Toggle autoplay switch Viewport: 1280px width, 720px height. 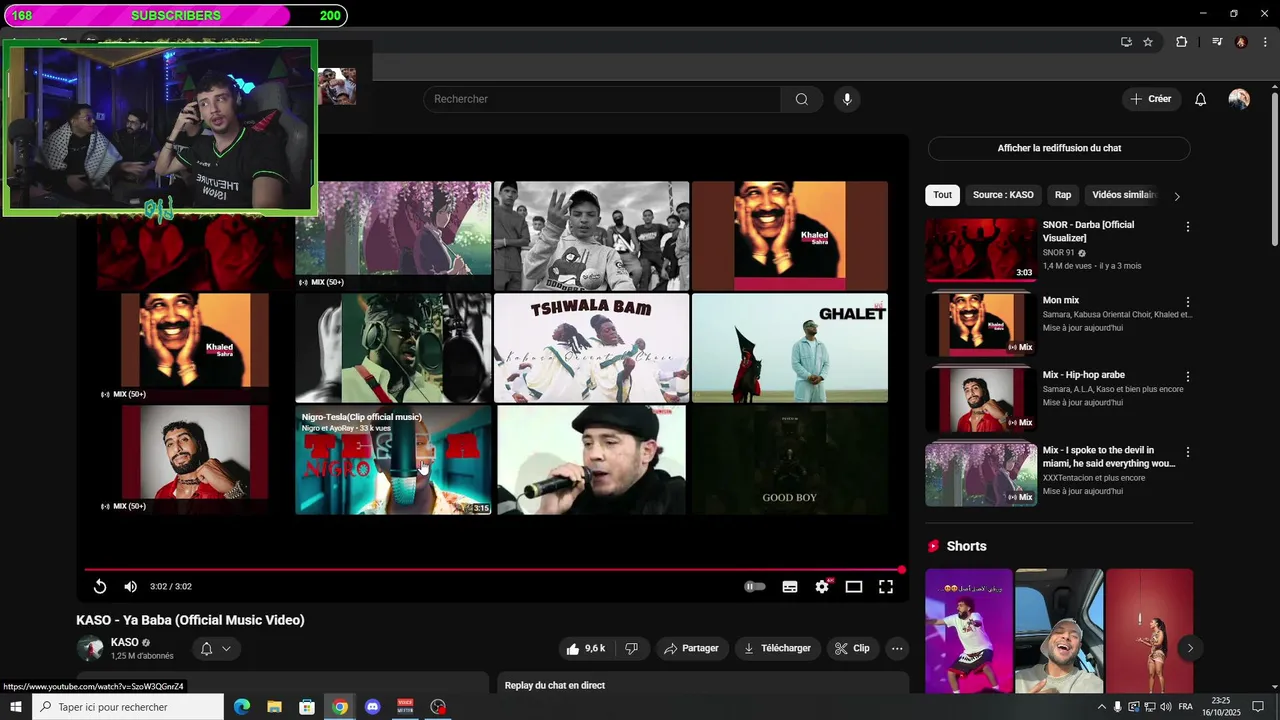[755, 587]
